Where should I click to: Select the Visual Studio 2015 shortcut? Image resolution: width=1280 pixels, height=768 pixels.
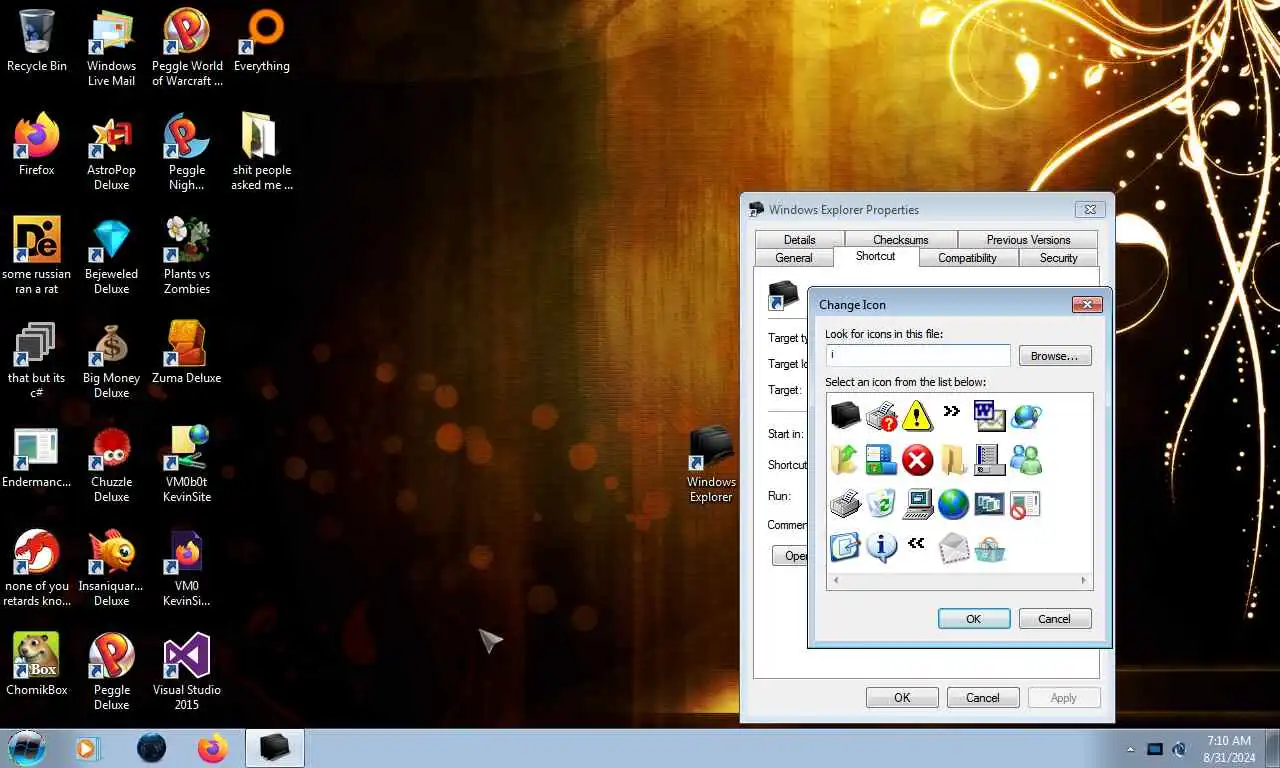(x=187, y=672)
